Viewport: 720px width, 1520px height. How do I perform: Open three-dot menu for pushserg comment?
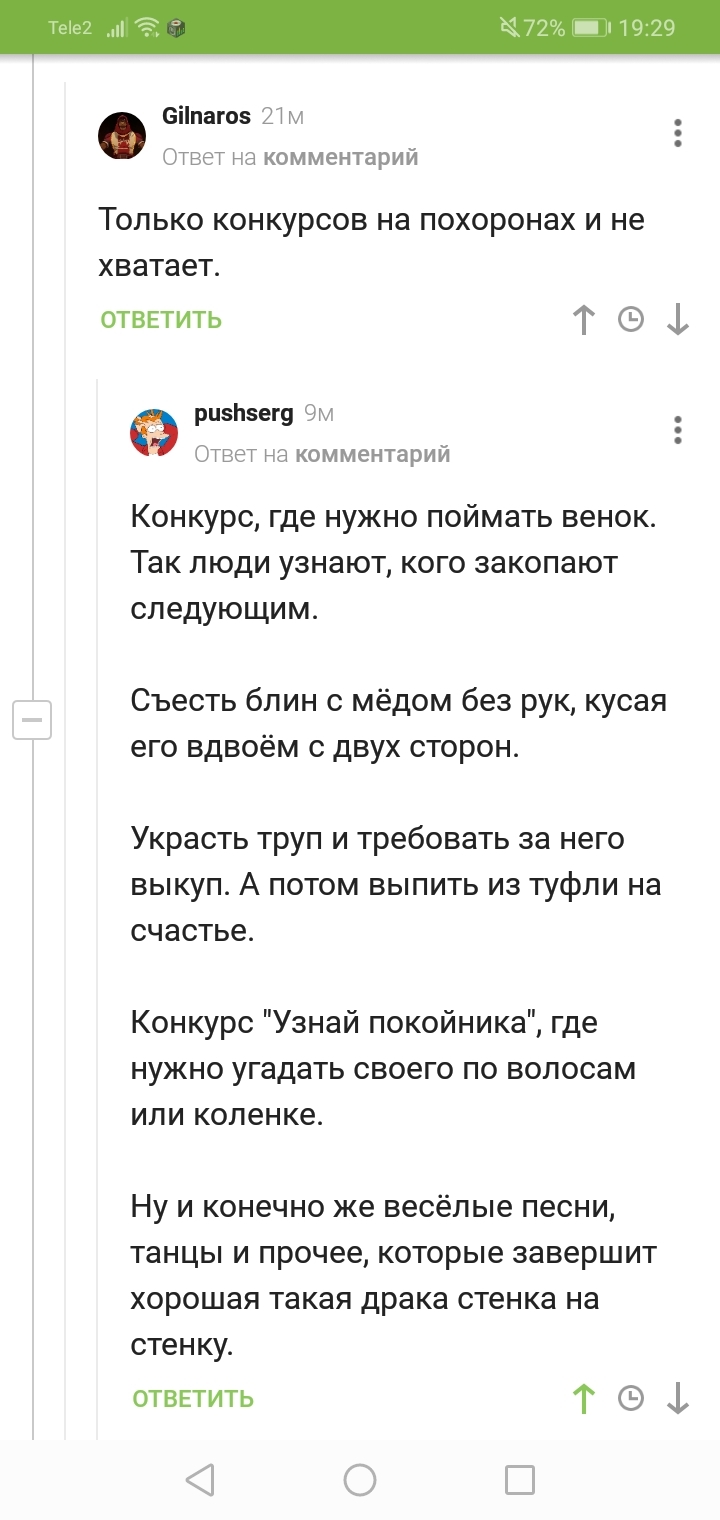[678, 430]
